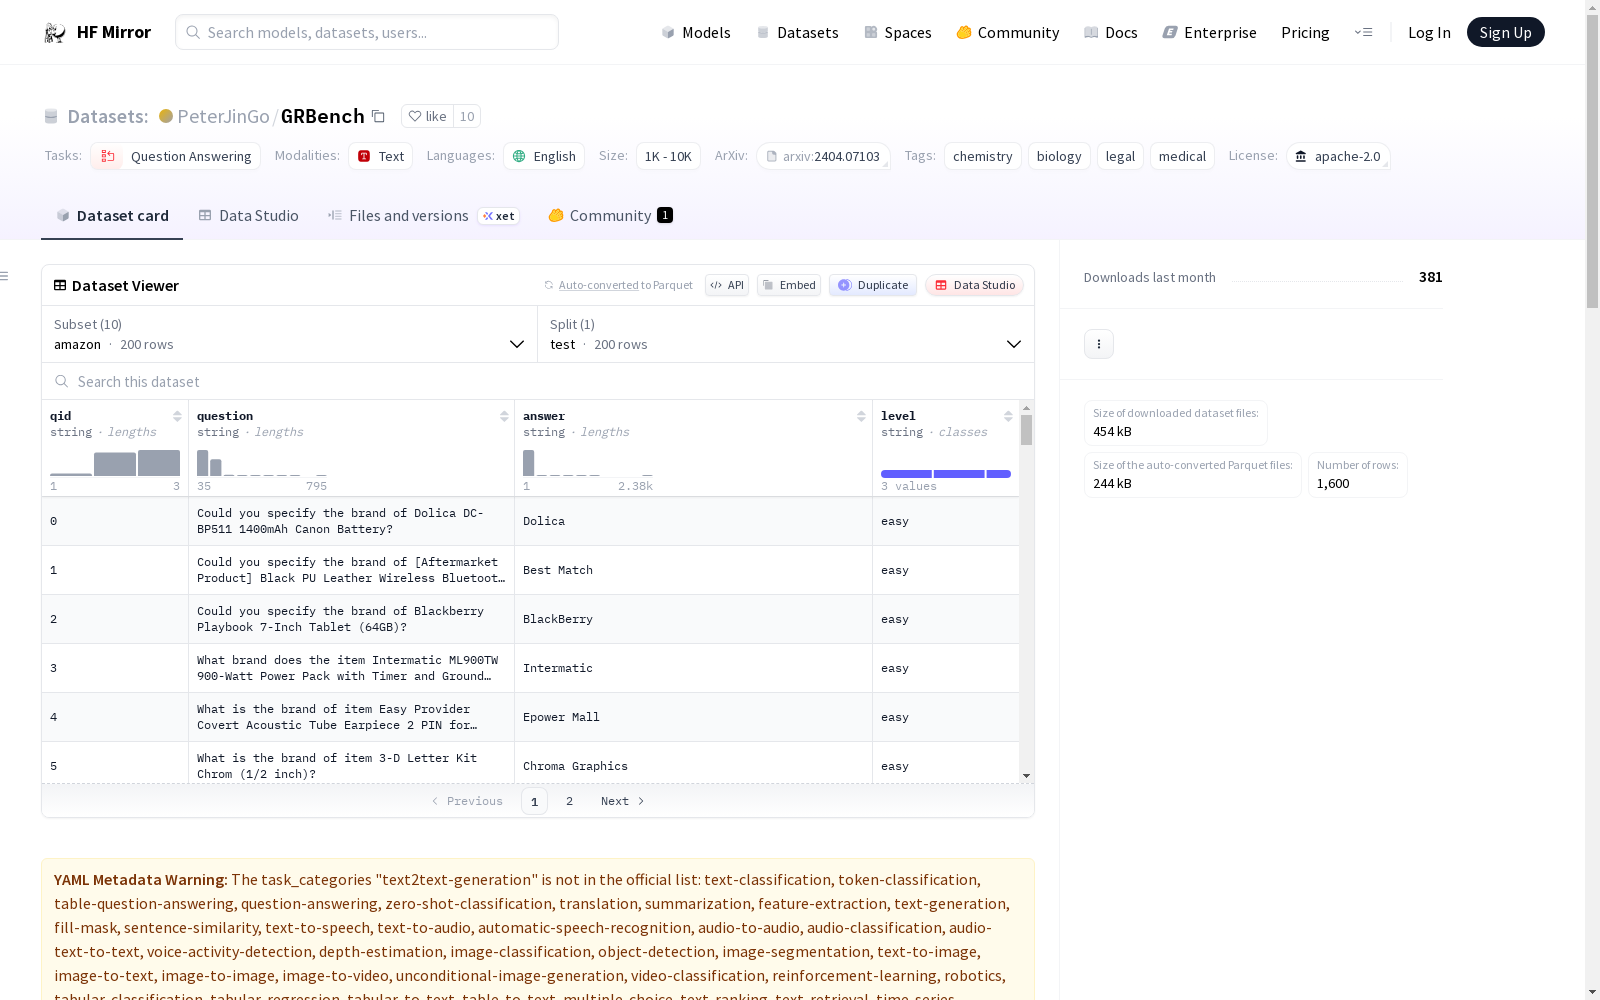Click the biology tag
The image size is (1600, 1000).
click(1059, 156)
